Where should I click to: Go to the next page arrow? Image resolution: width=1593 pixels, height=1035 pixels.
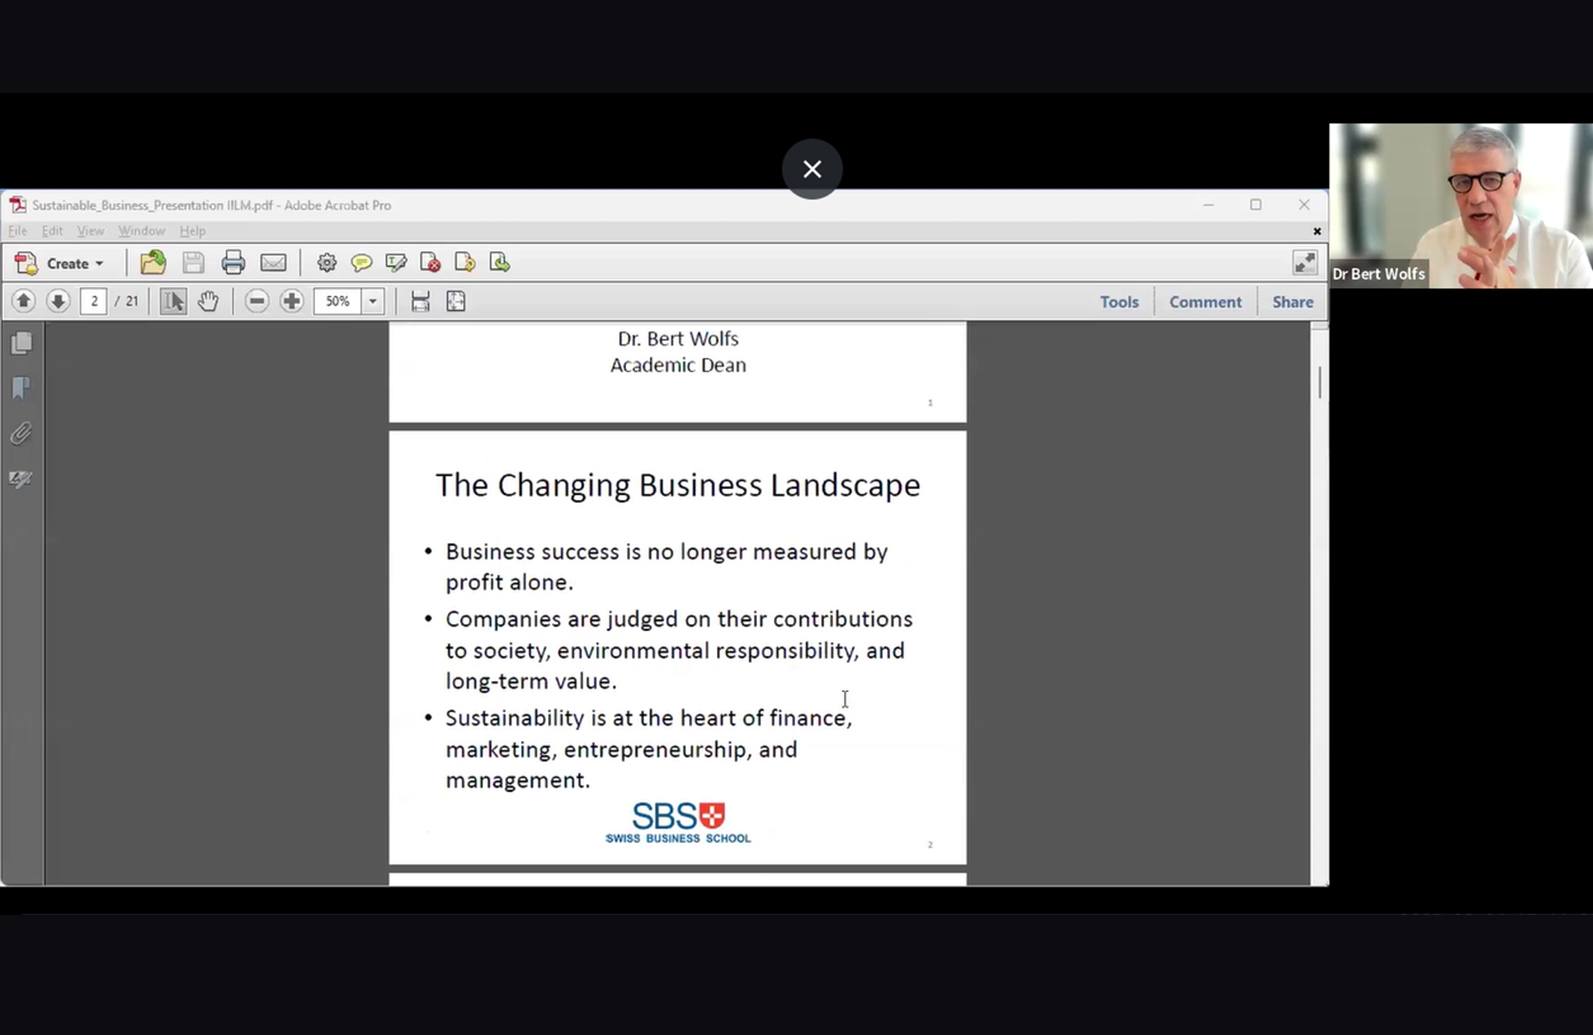click(x=58, y=301)
